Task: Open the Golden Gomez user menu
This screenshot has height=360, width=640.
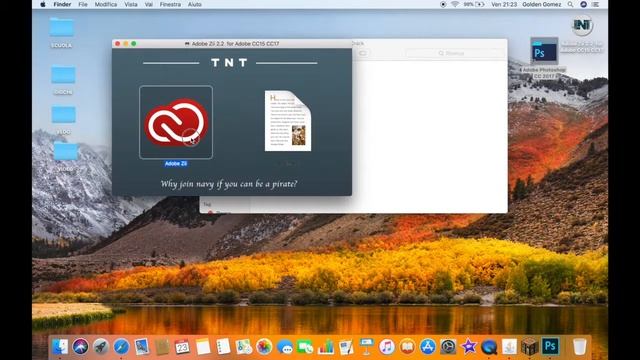Action: tap(542, 4)
